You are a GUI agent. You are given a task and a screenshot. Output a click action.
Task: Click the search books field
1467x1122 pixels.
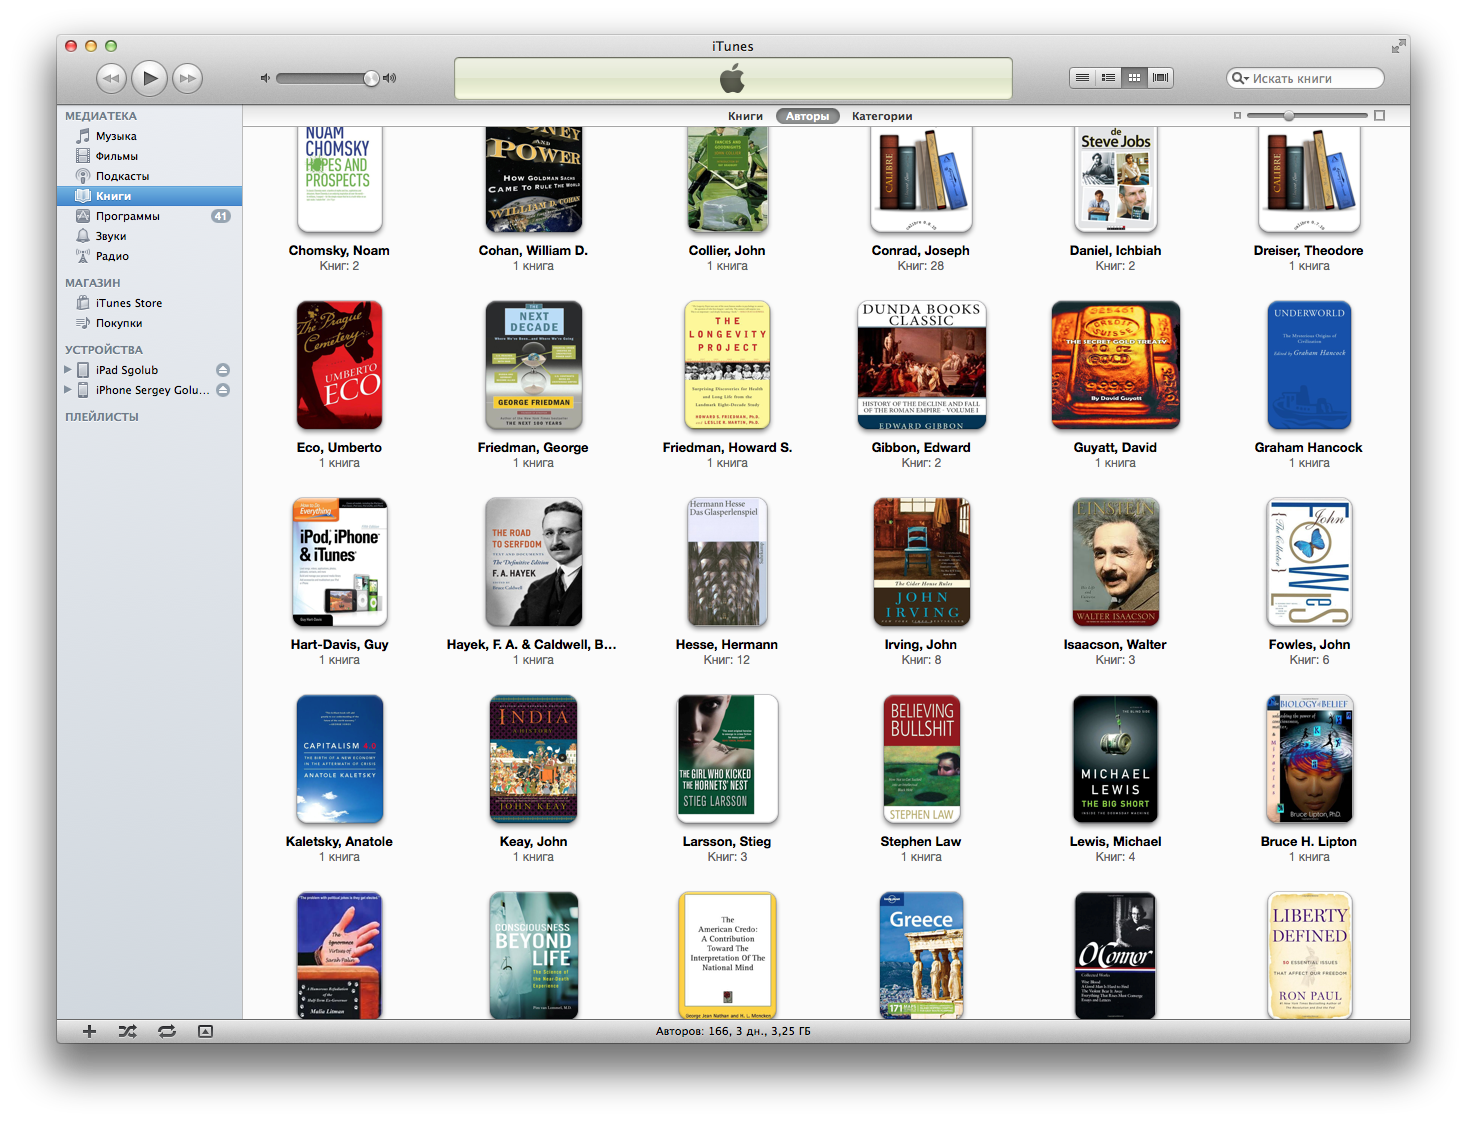1305,78
